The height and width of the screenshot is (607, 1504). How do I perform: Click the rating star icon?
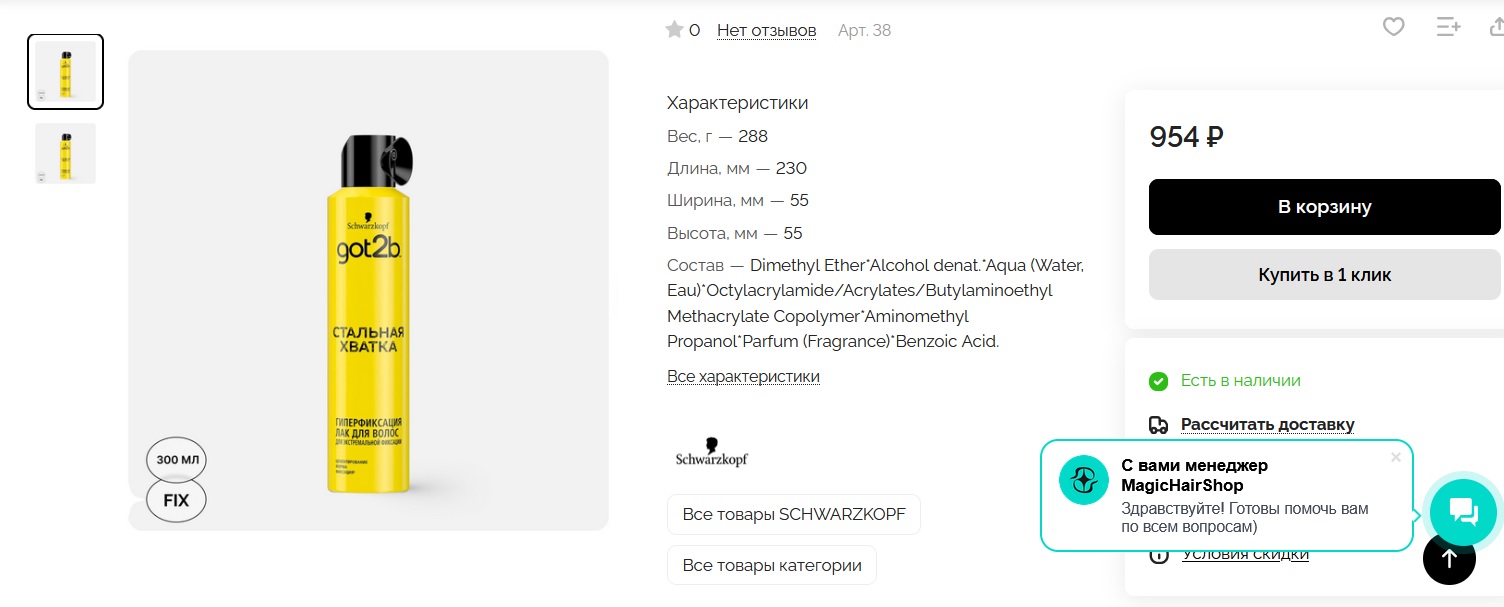(674, 30)
